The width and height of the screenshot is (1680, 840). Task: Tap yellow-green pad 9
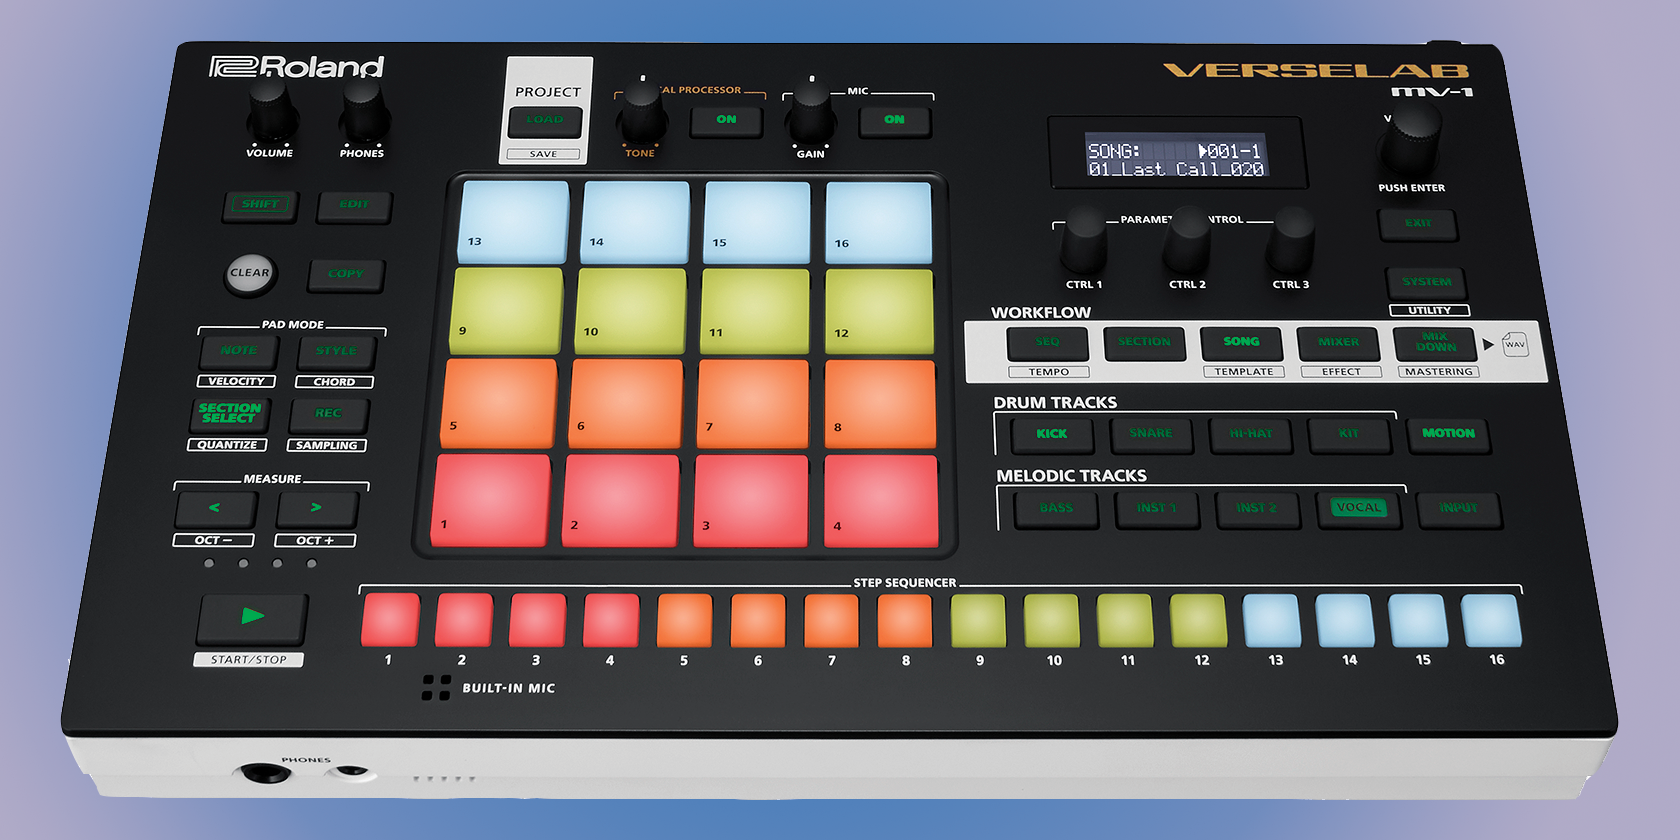tap(506, 310)
